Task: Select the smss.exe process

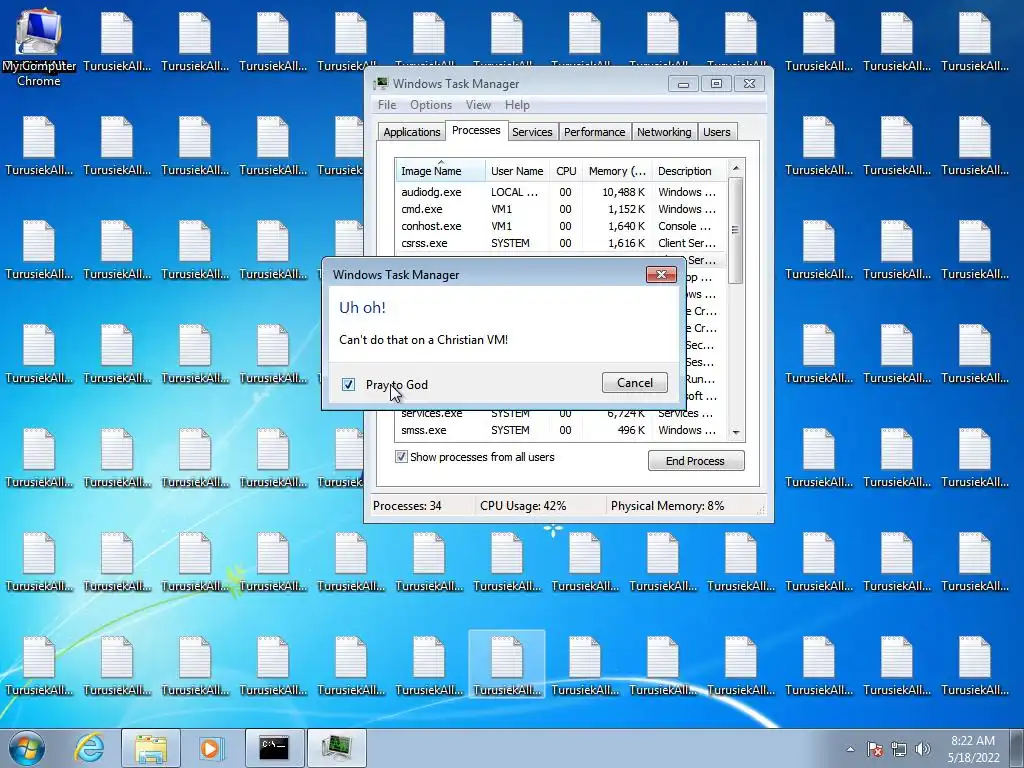Action: click(x=560, y=430)
